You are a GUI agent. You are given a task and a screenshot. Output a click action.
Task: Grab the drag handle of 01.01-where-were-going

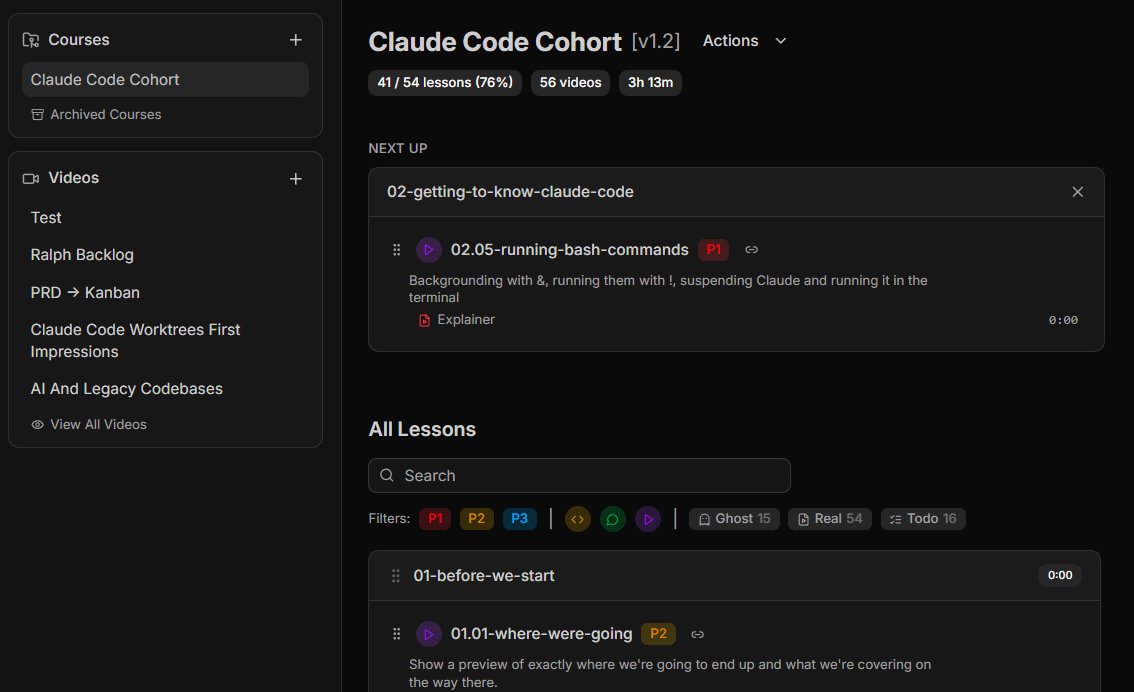396,634
